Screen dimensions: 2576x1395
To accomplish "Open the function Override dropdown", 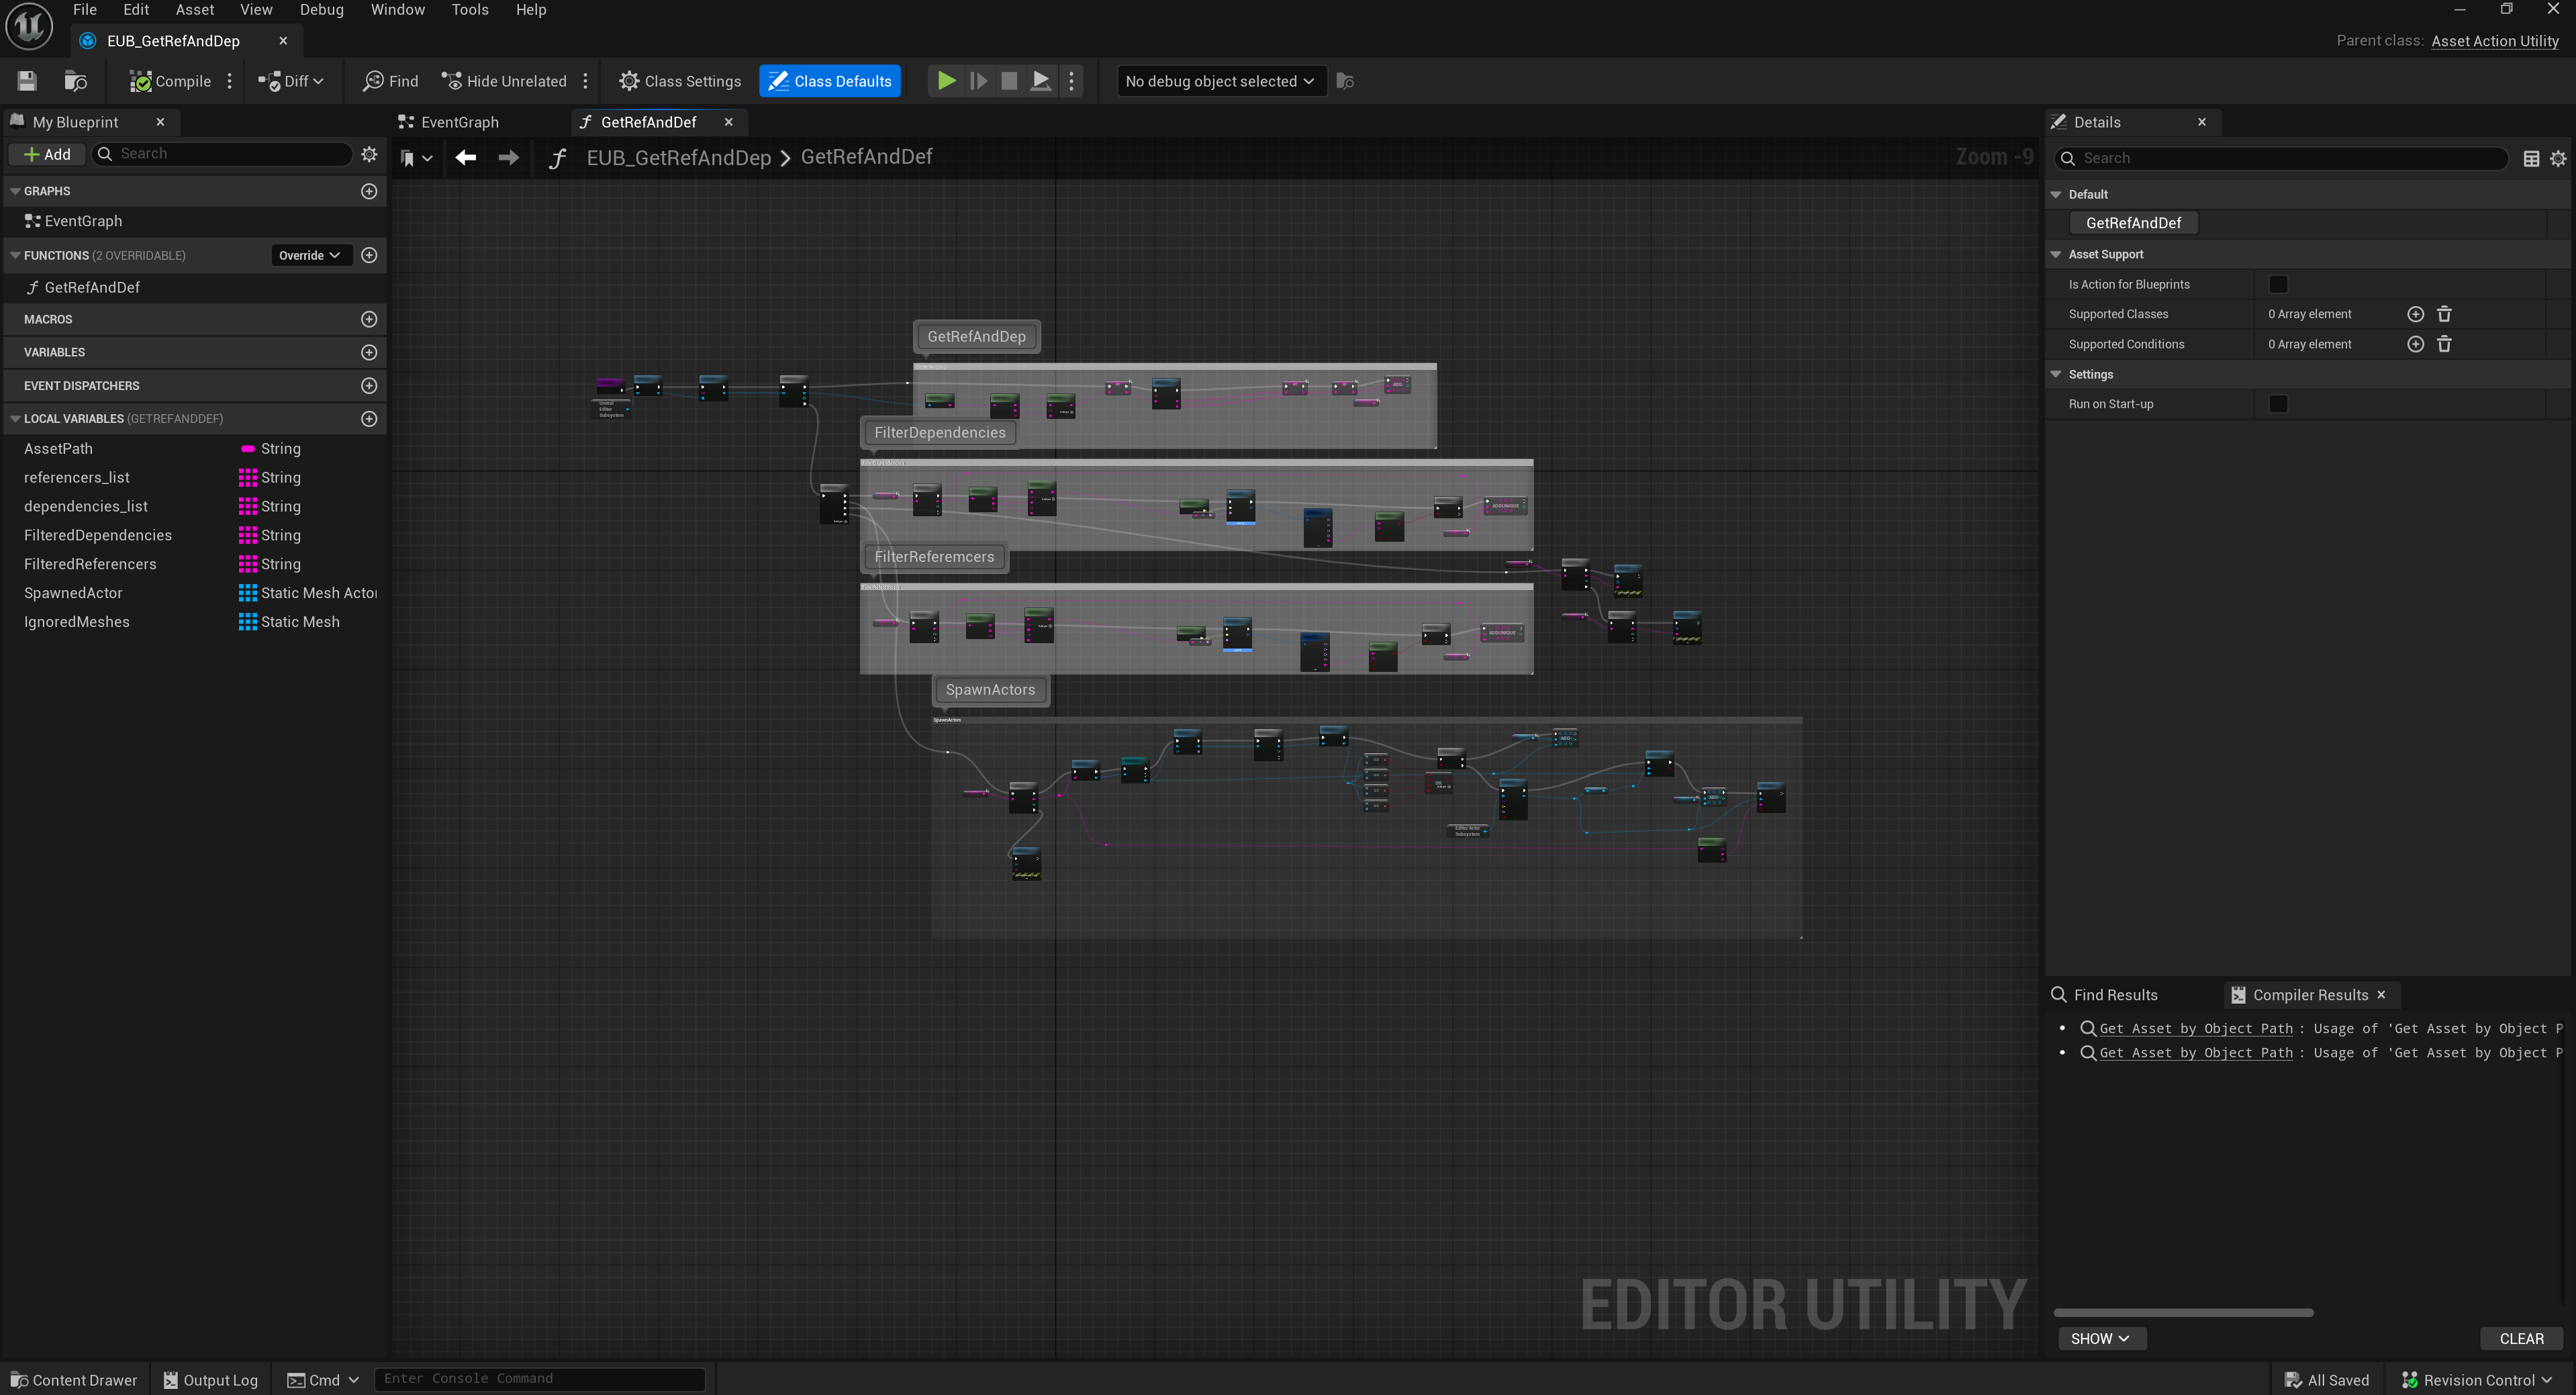I will [310, 255].
